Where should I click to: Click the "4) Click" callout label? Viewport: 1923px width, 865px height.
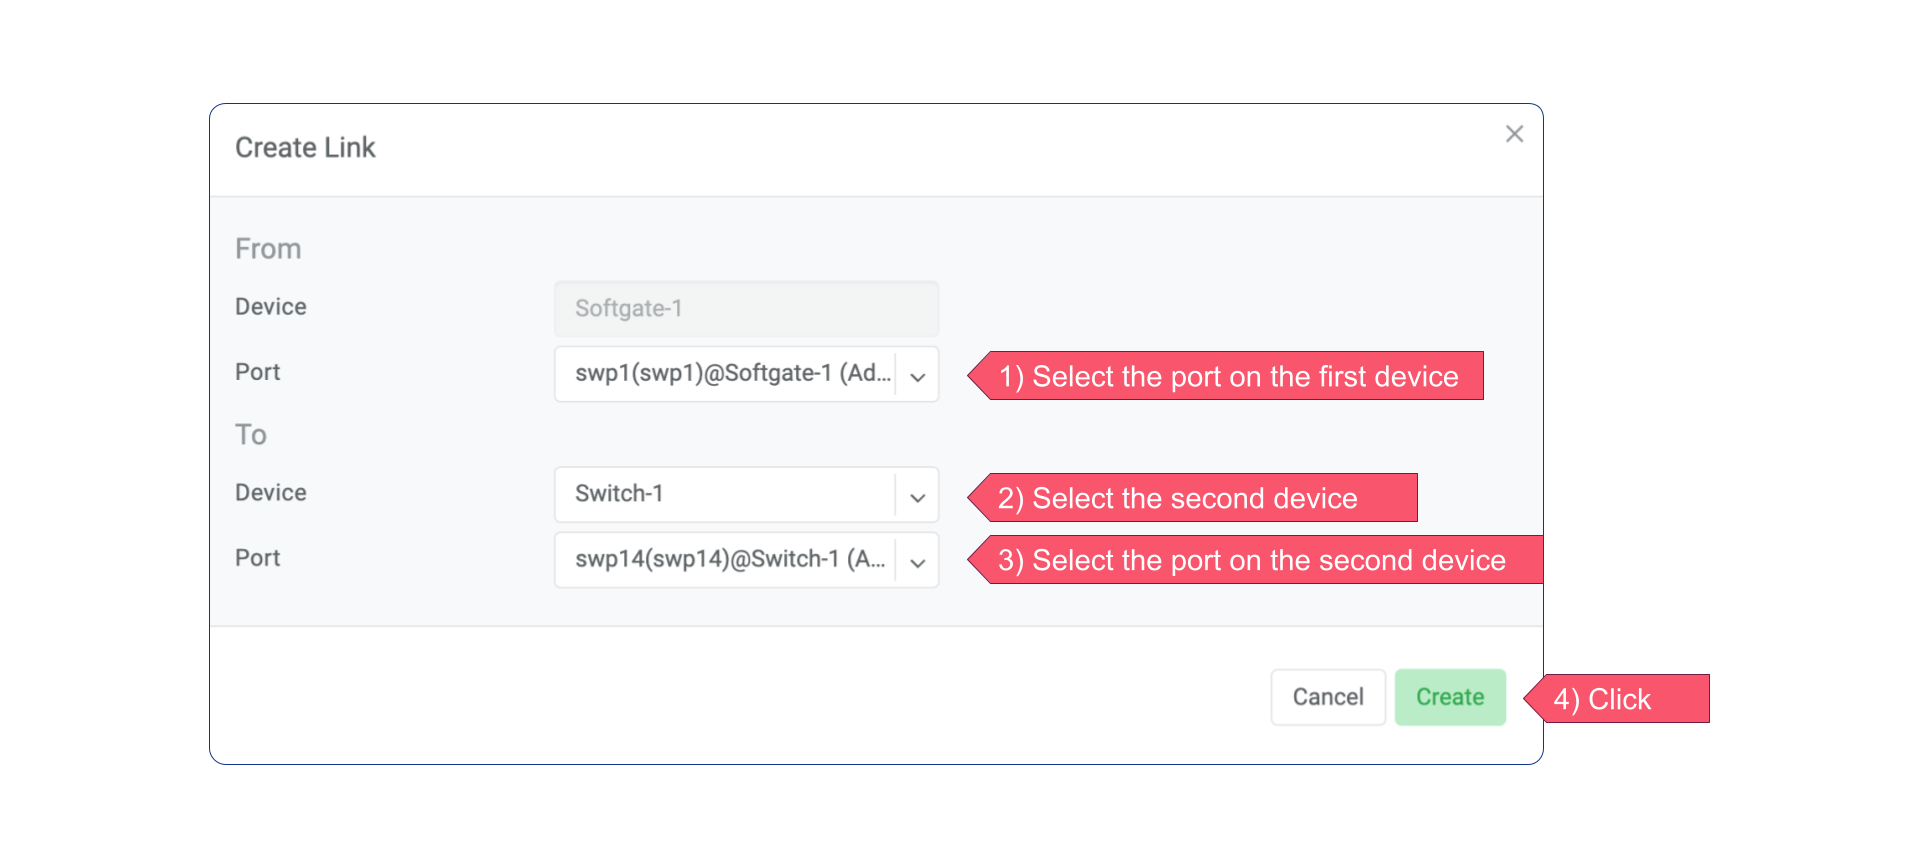1618,699
